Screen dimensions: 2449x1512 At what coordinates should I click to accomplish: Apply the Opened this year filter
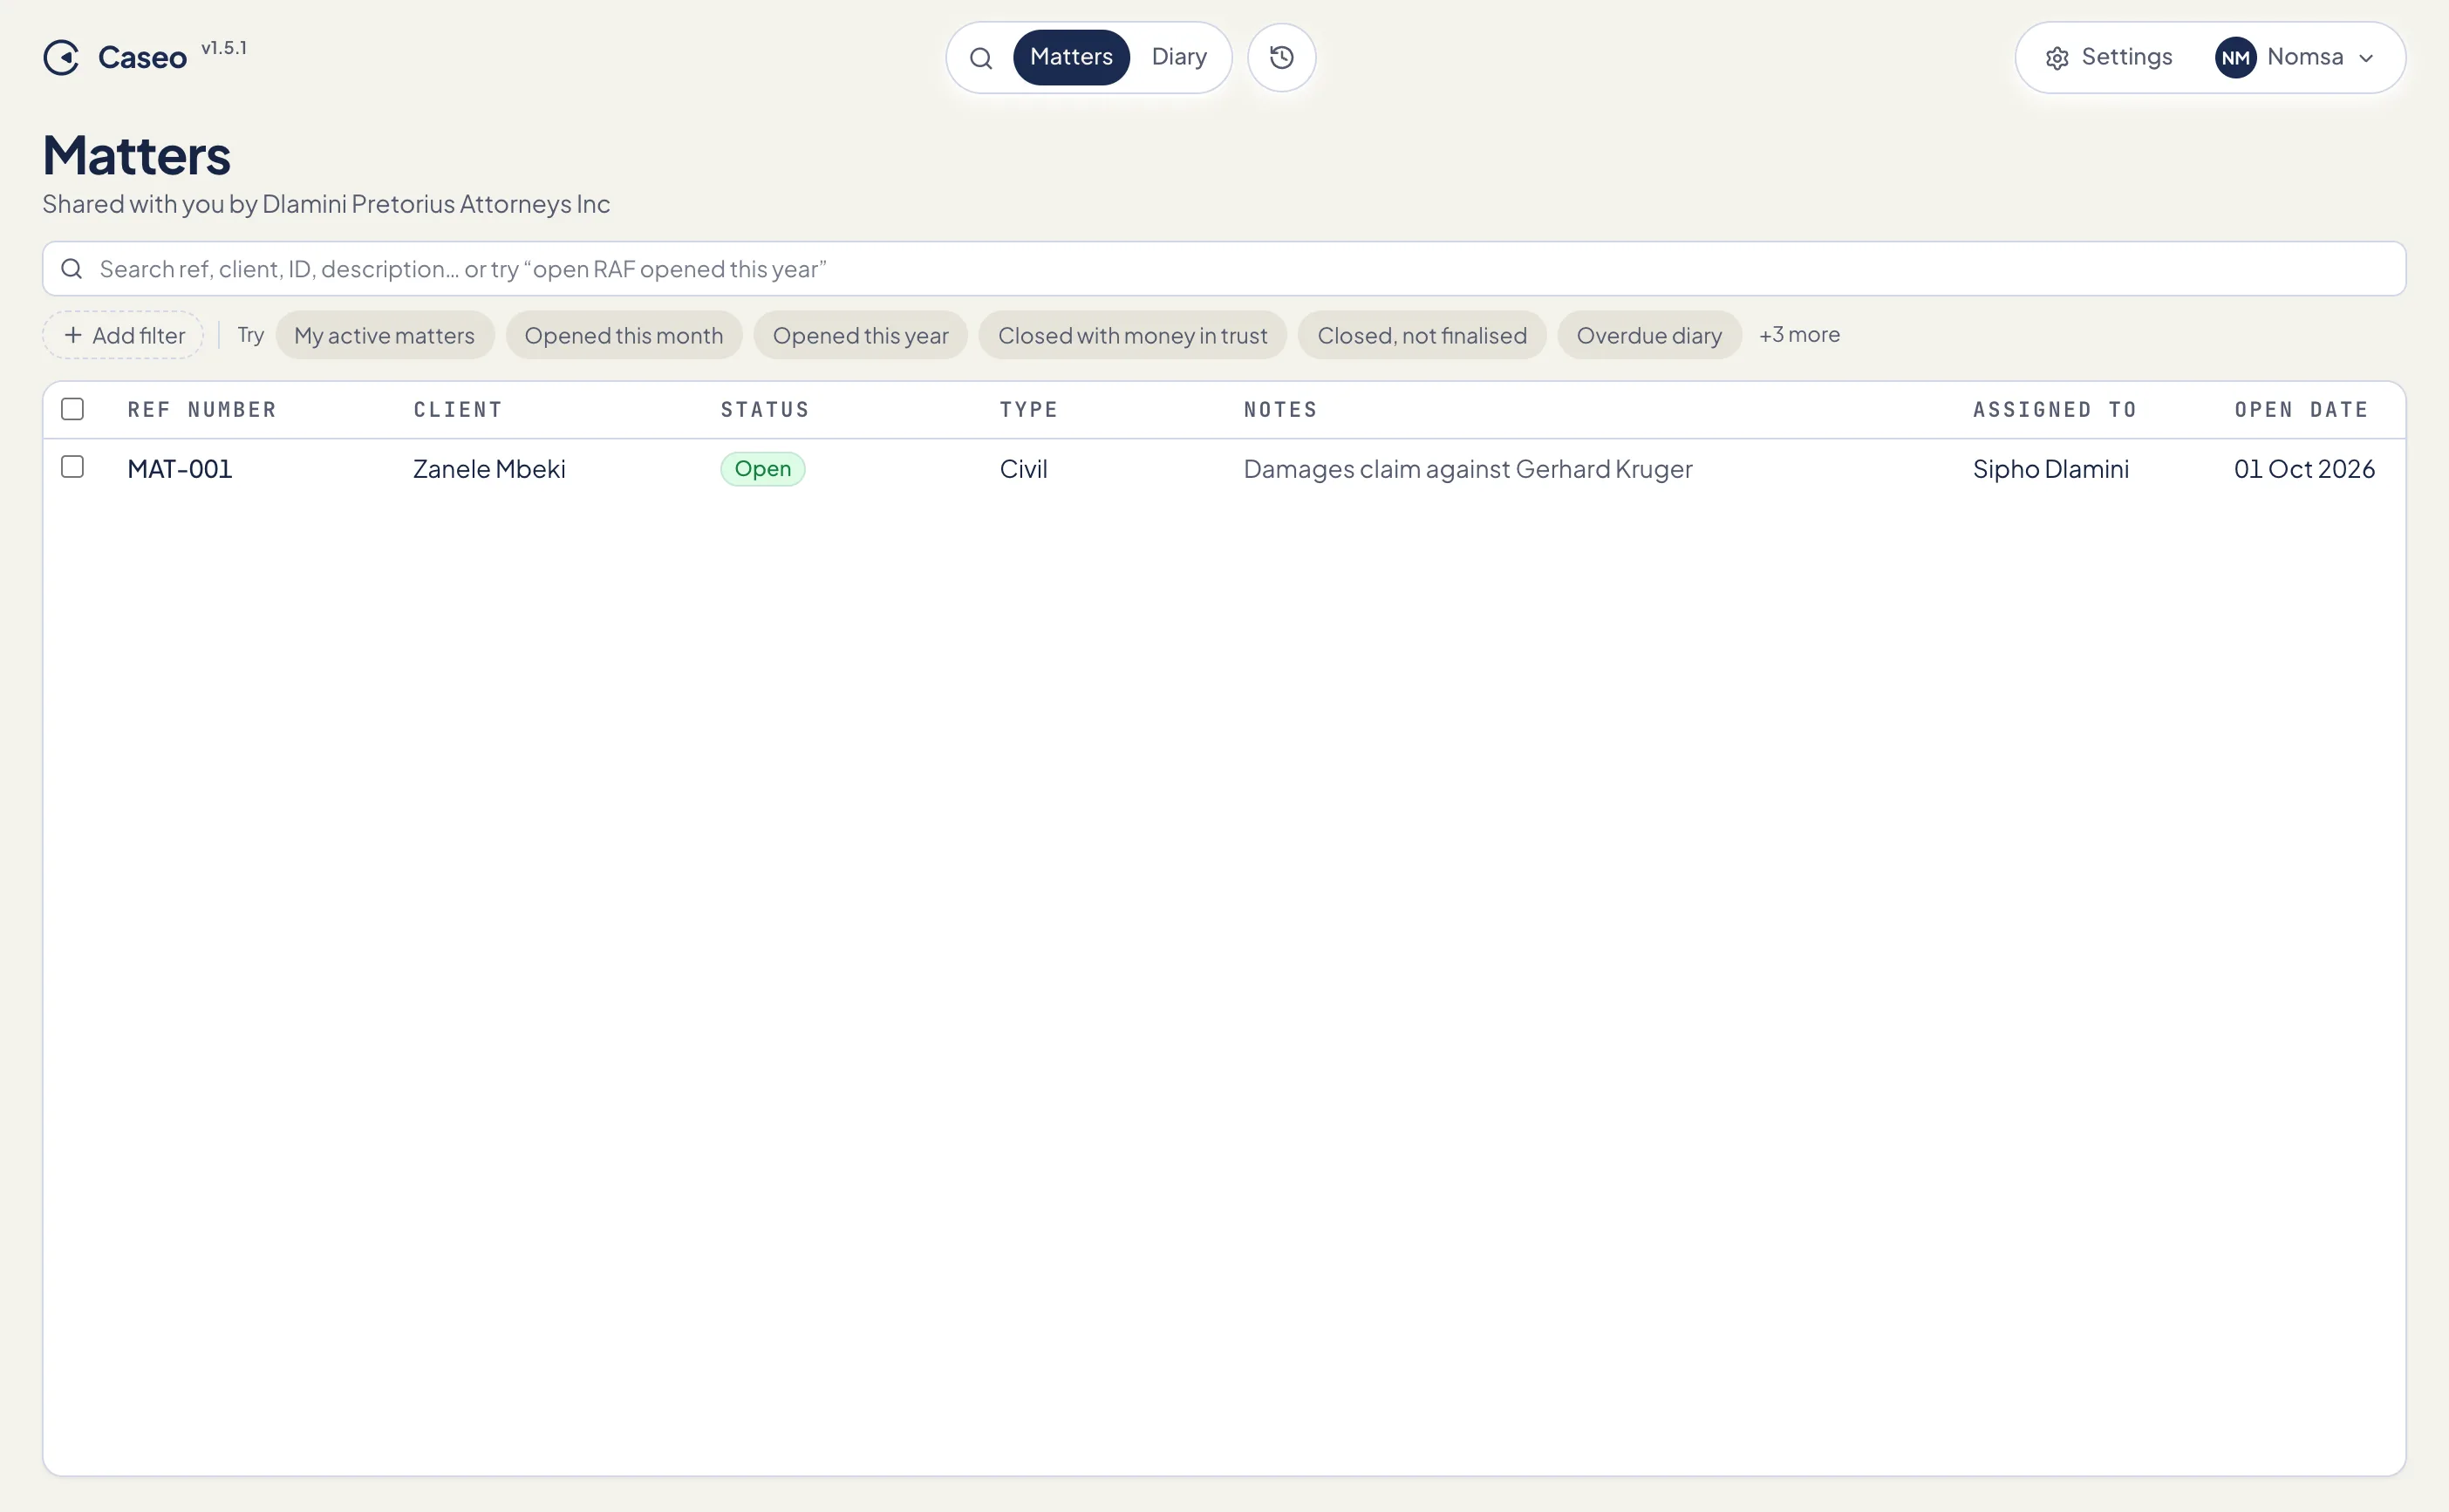point(860,335)
